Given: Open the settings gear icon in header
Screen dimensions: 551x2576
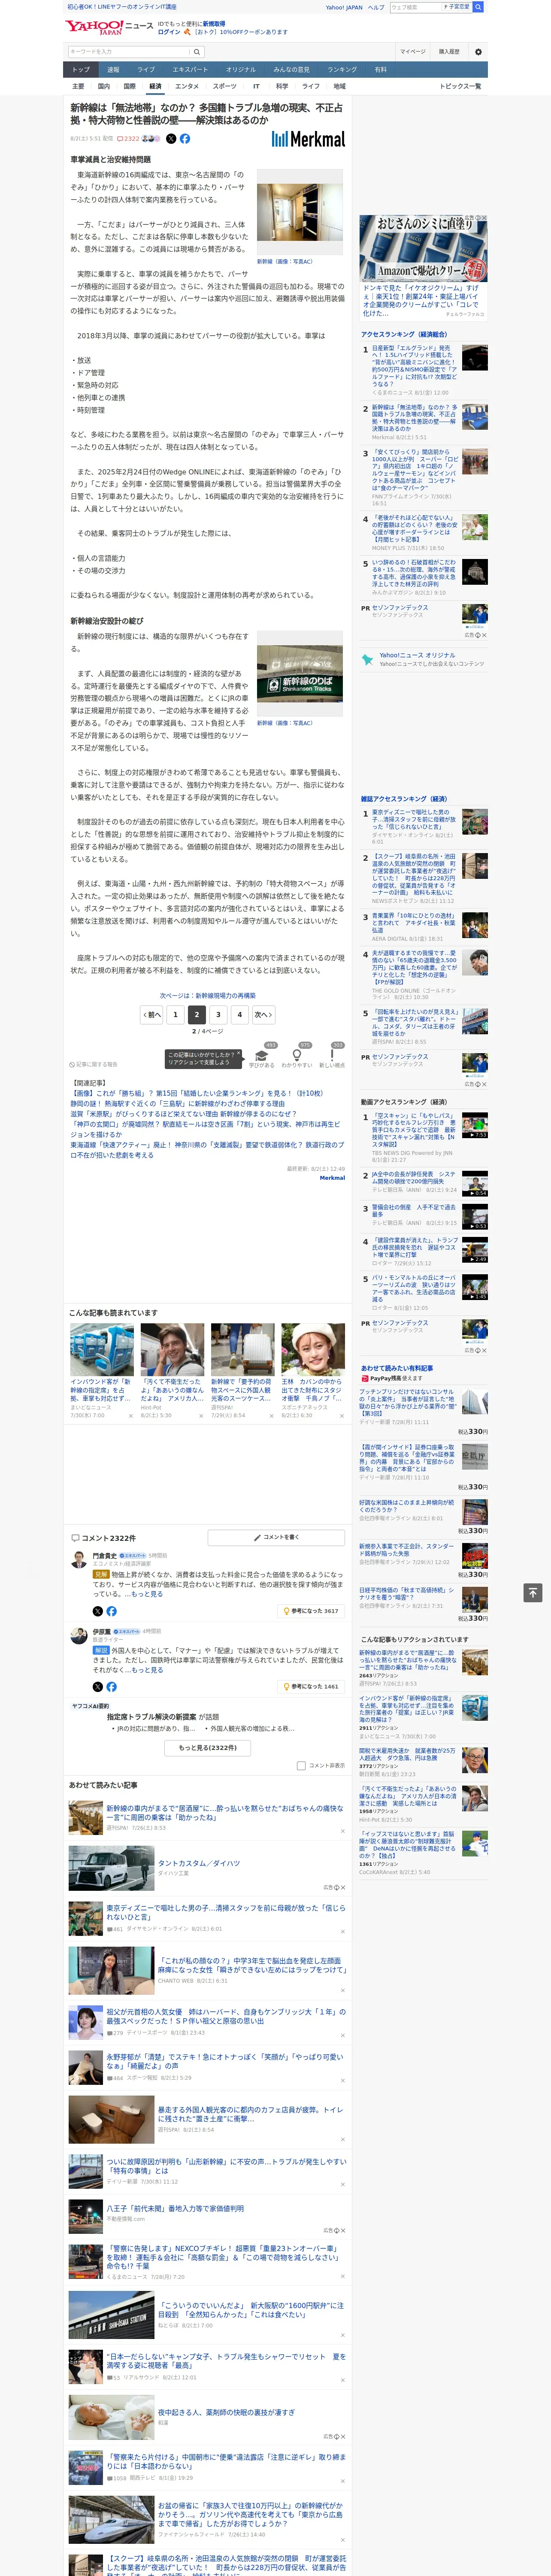Looking at the screenshot, I should tap(478, 52).
